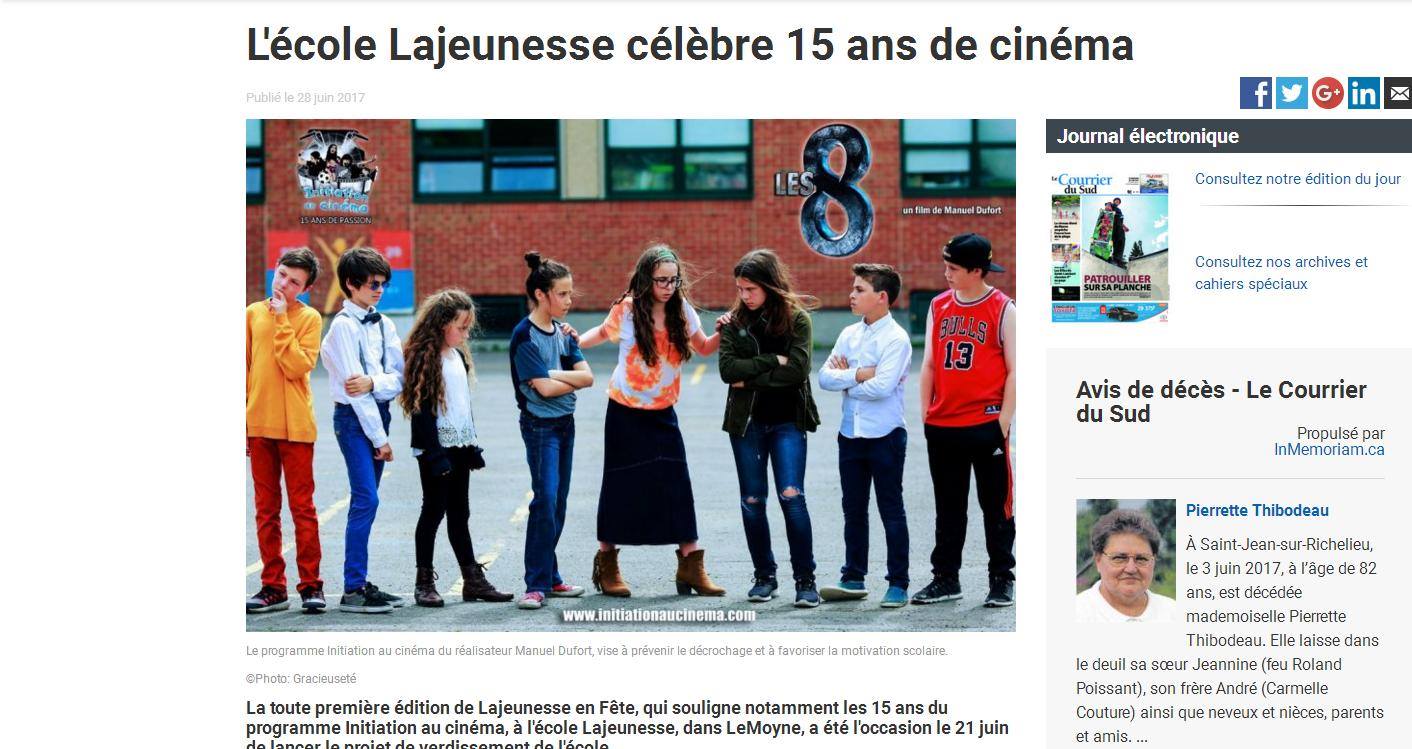Share the article on LinkedIn
Viewport: 1412px width, 749px height.
point(1363,93)
